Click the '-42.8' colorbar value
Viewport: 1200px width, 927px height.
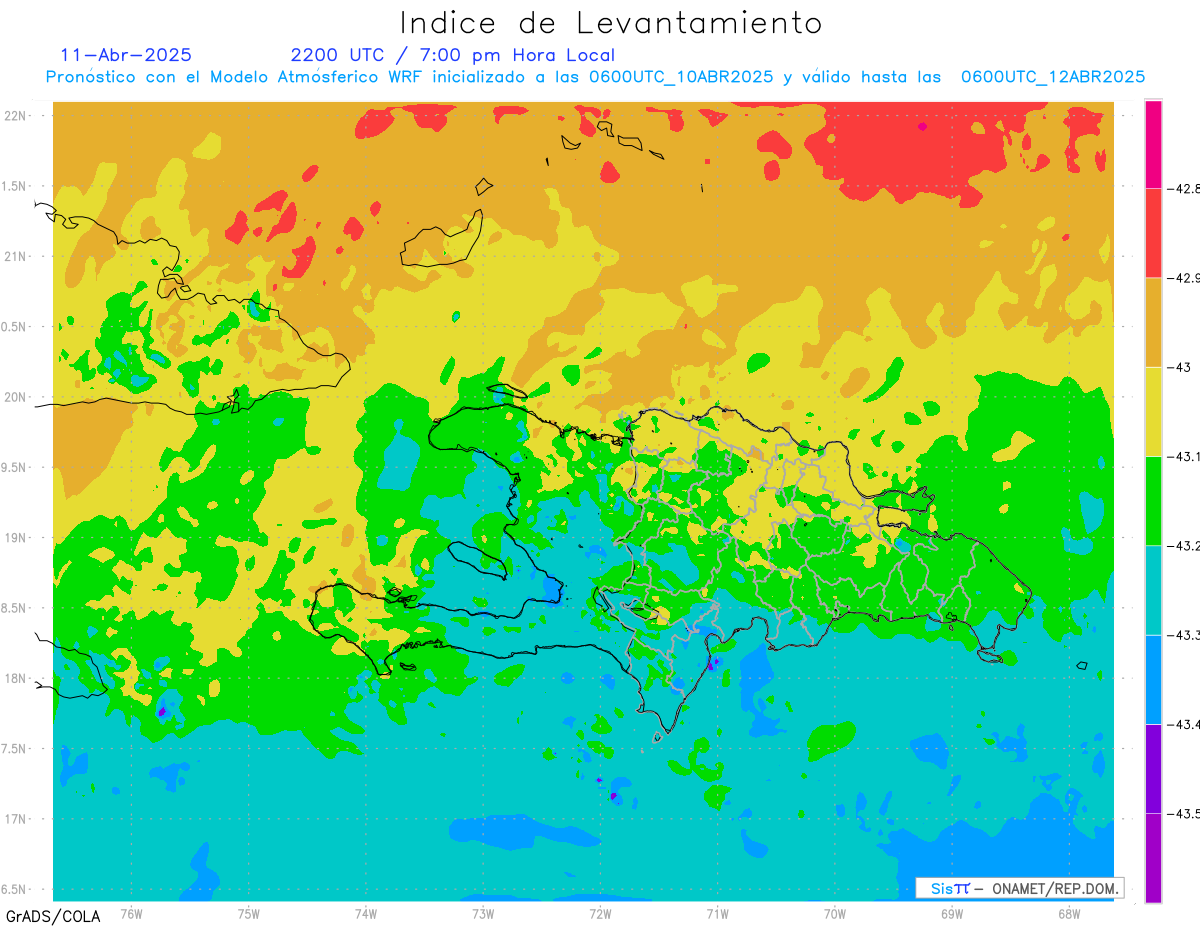pos(1184,188)
